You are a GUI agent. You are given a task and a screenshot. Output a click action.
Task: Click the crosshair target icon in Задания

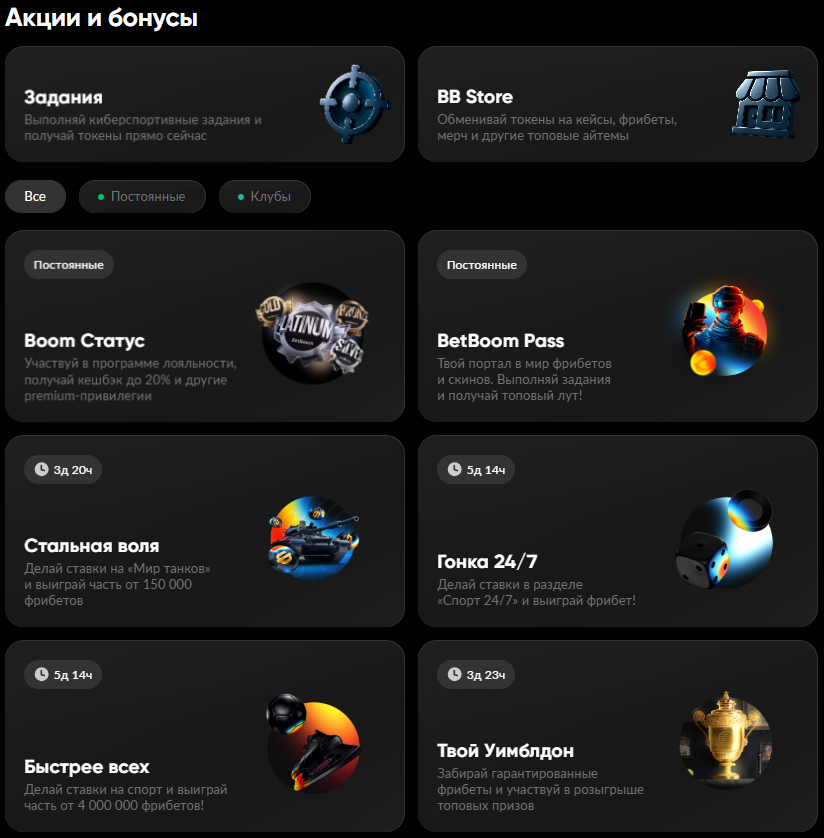tap(354, 104)
